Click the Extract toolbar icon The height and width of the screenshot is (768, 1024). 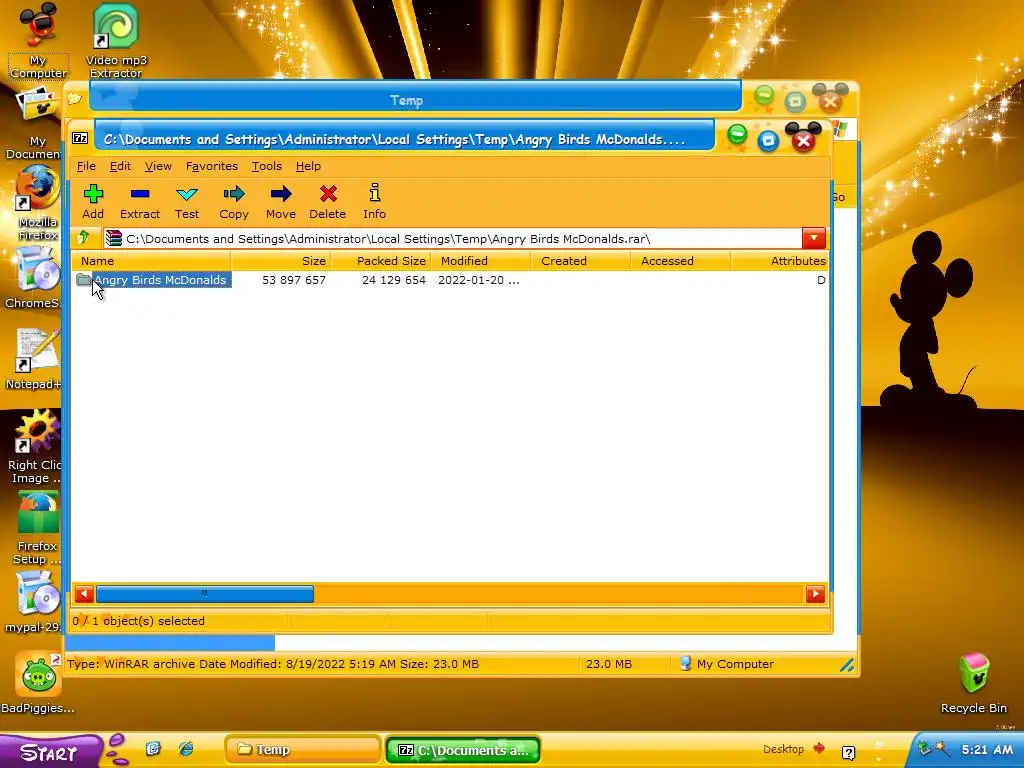(140, 201)
